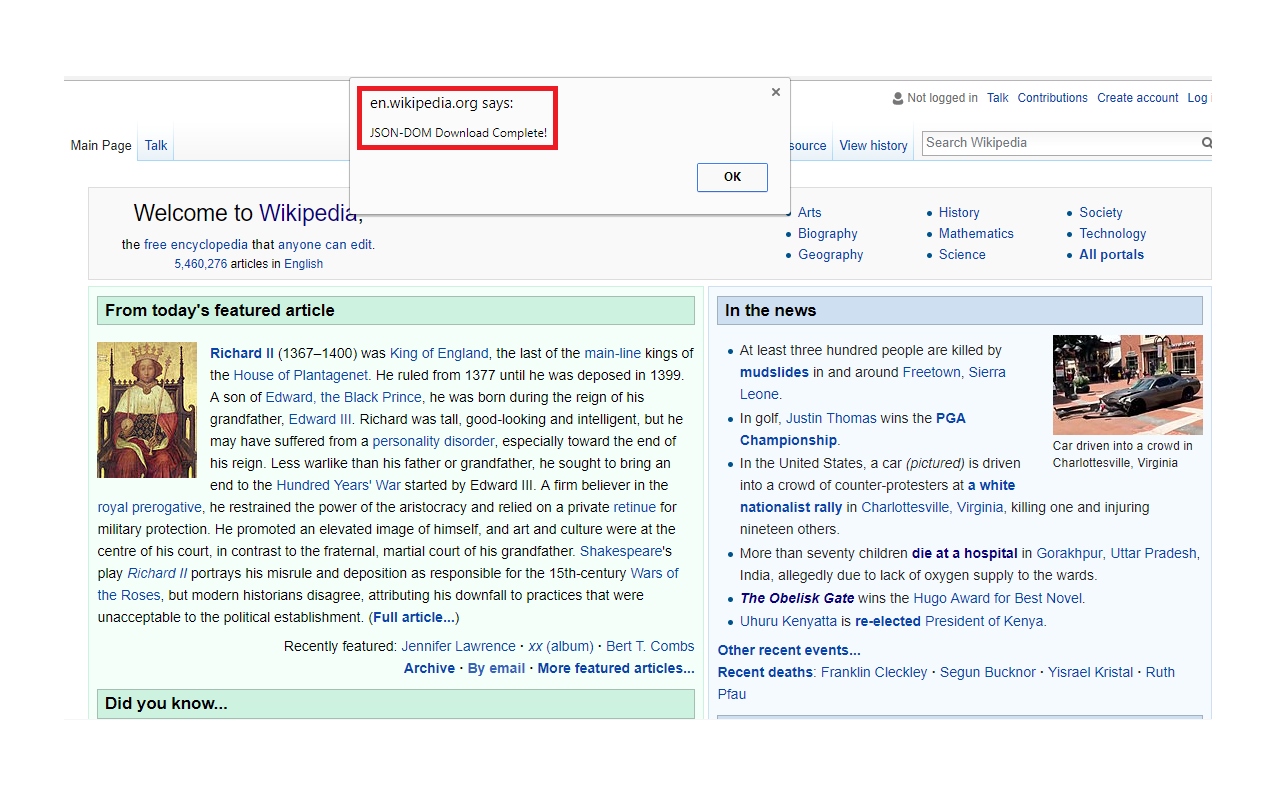Open the Uhuru Kenyatta link

[789, 621]
